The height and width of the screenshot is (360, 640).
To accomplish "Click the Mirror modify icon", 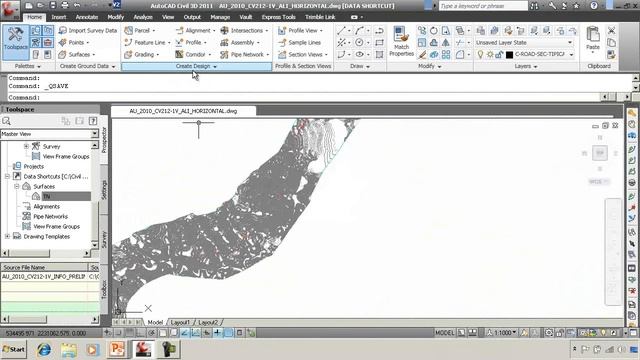I will click(446, 42).
